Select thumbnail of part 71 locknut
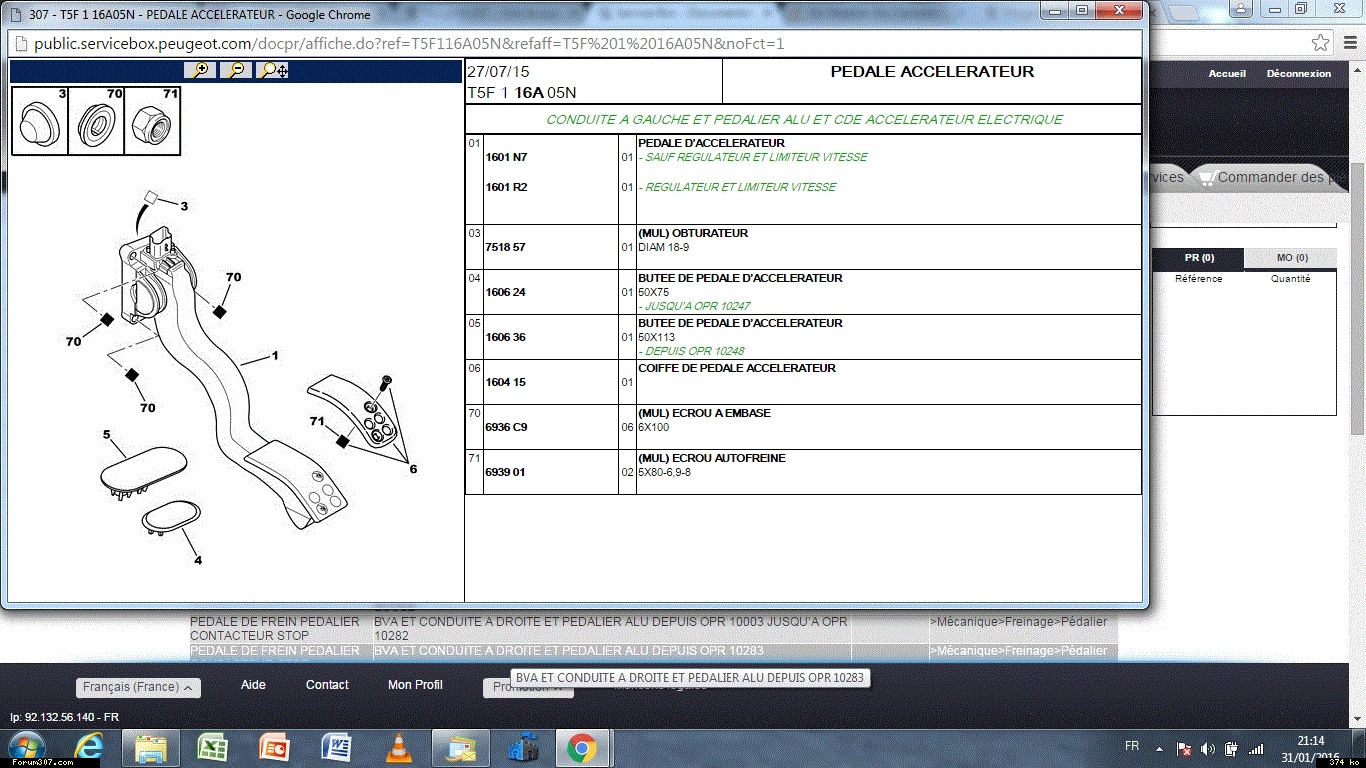 click(152, 121)
